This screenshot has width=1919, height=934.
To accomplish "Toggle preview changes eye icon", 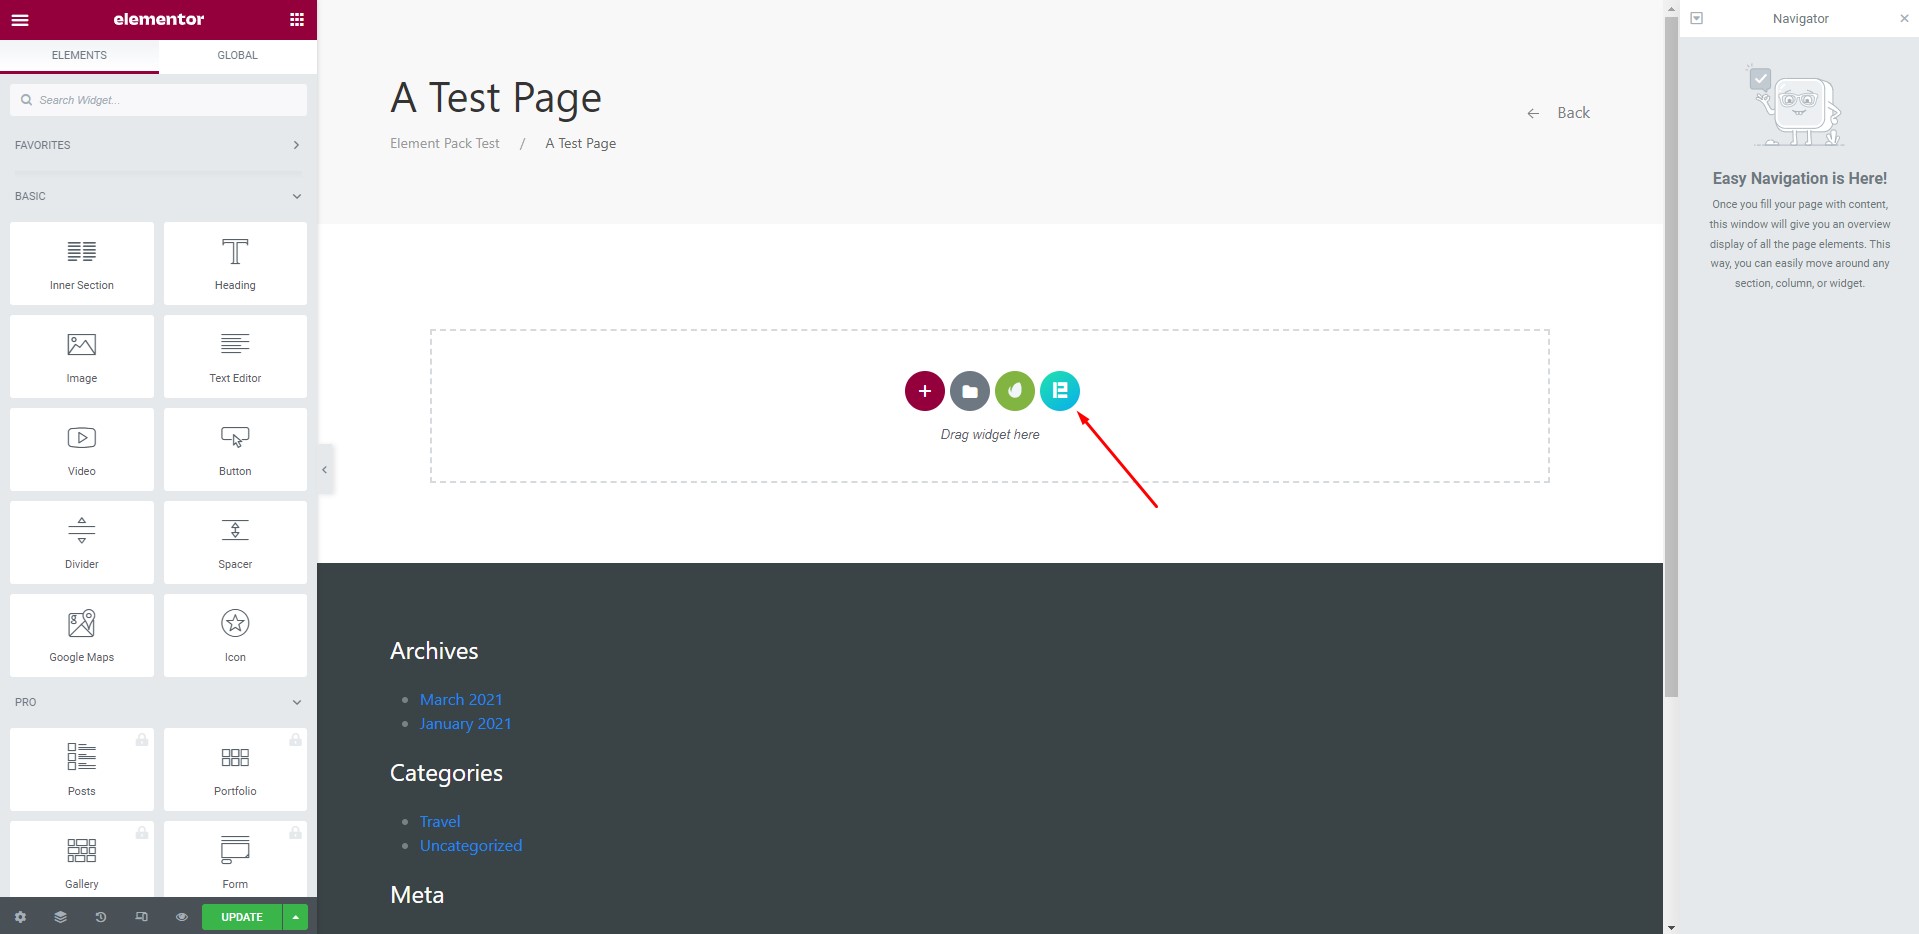I will 181,917.
